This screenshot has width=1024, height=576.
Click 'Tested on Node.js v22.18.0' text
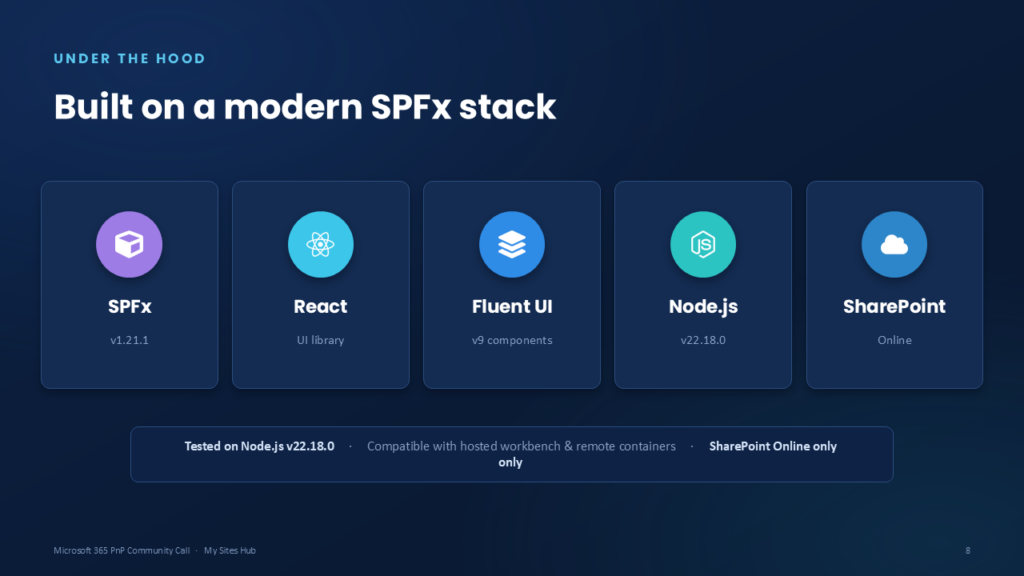259,446
